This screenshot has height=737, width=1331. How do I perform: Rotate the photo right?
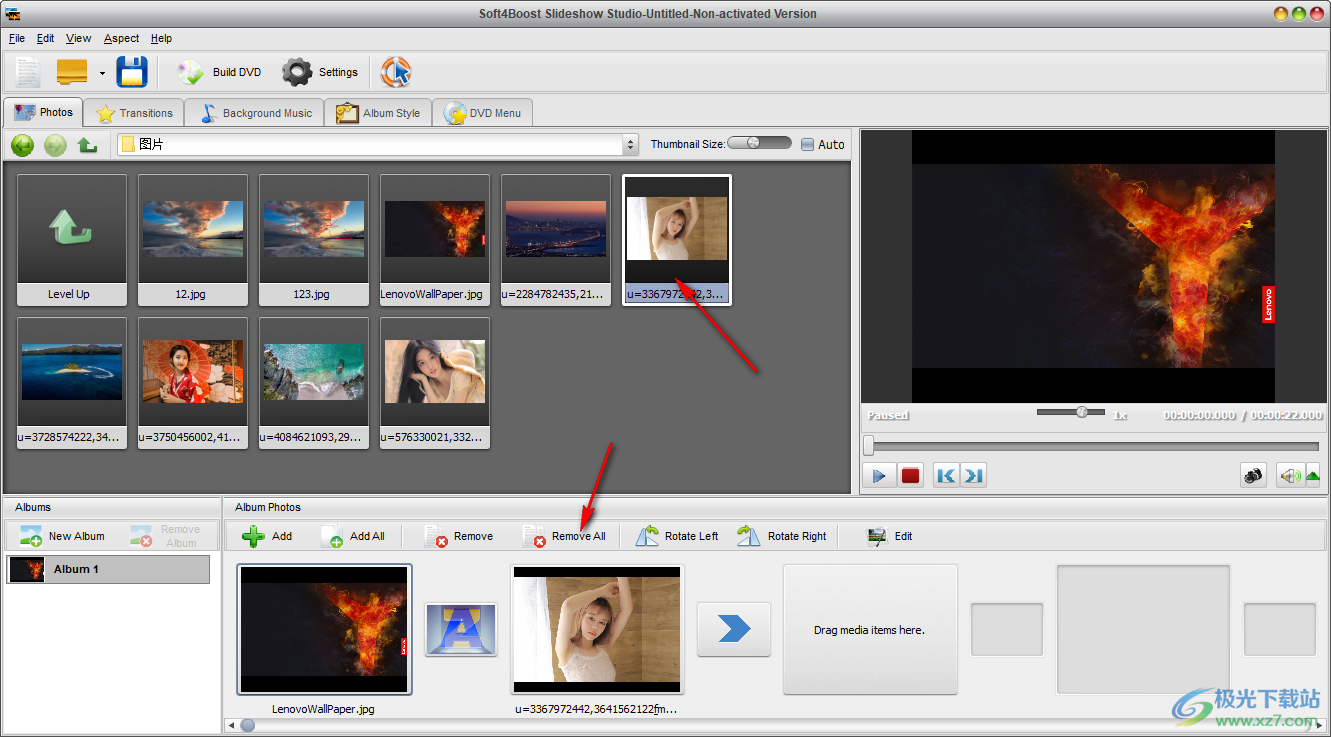click(x=782, y=536)
